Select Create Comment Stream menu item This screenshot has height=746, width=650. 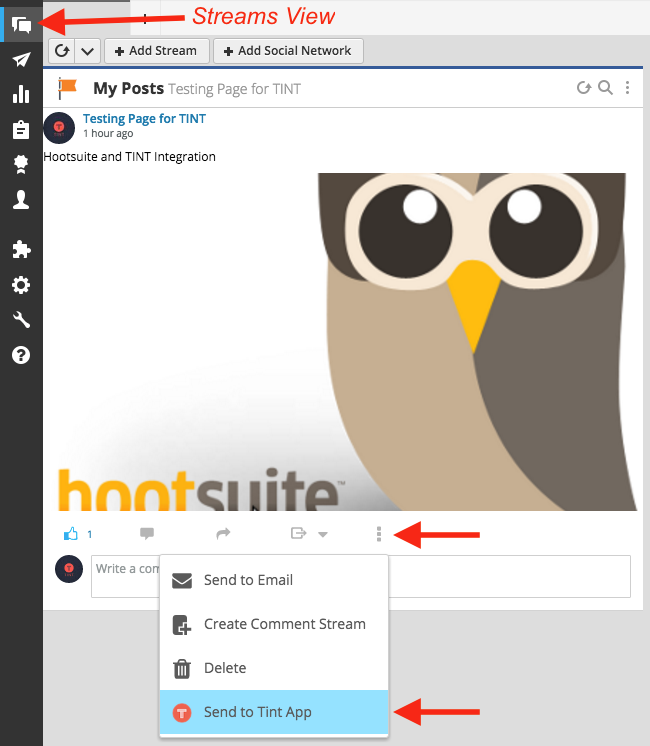(274, 624)
